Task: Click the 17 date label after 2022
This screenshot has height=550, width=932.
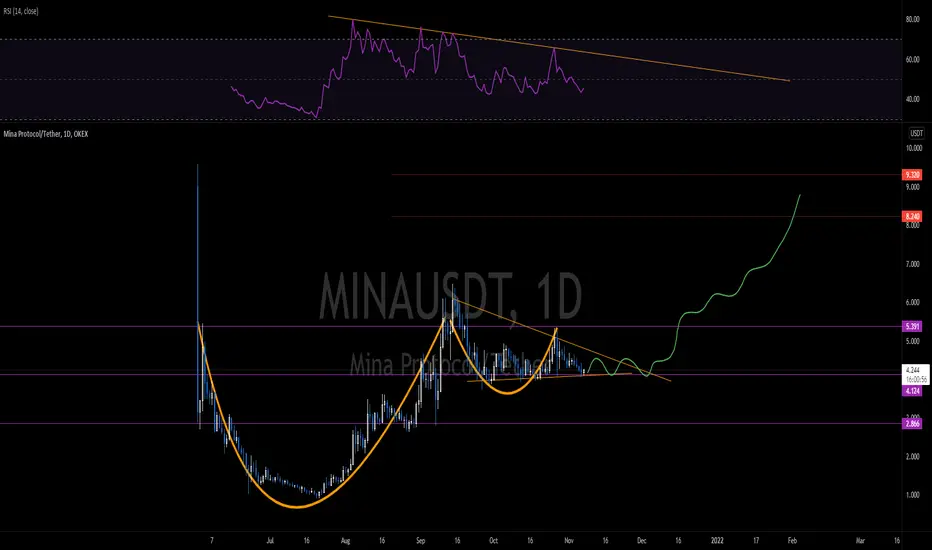Action: pos(756,540)
